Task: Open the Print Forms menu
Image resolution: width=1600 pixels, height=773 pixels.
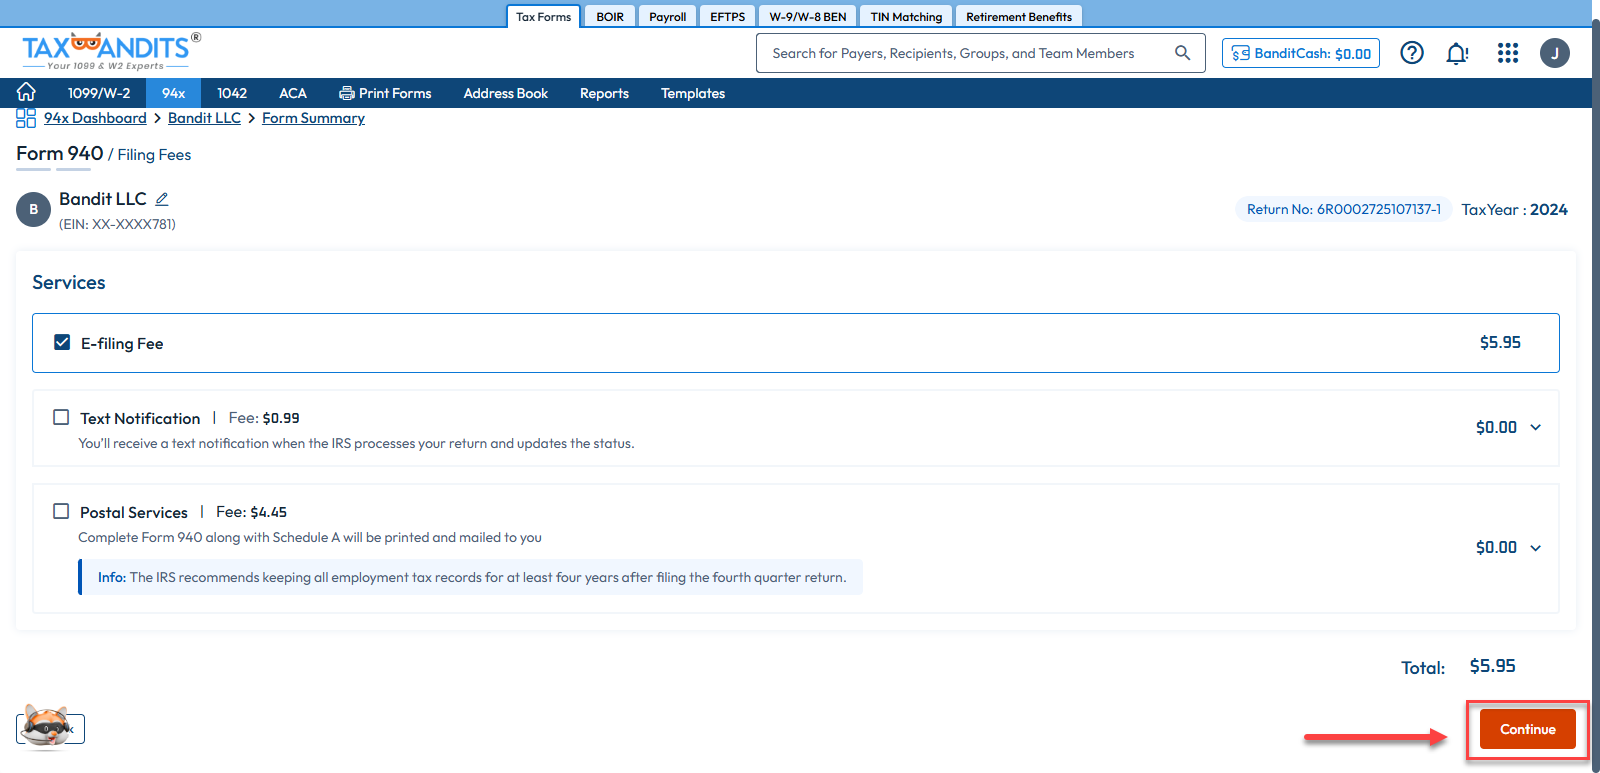Action: 385,93
